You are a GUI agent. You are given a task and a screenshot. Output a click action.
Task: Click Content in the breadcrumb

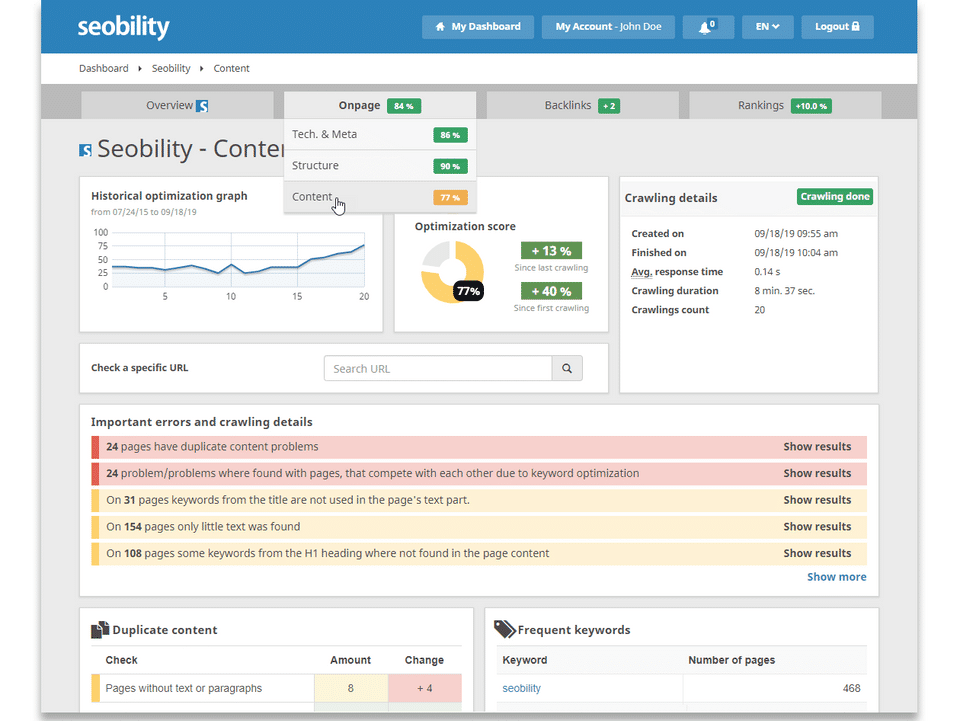pos(231,69)
